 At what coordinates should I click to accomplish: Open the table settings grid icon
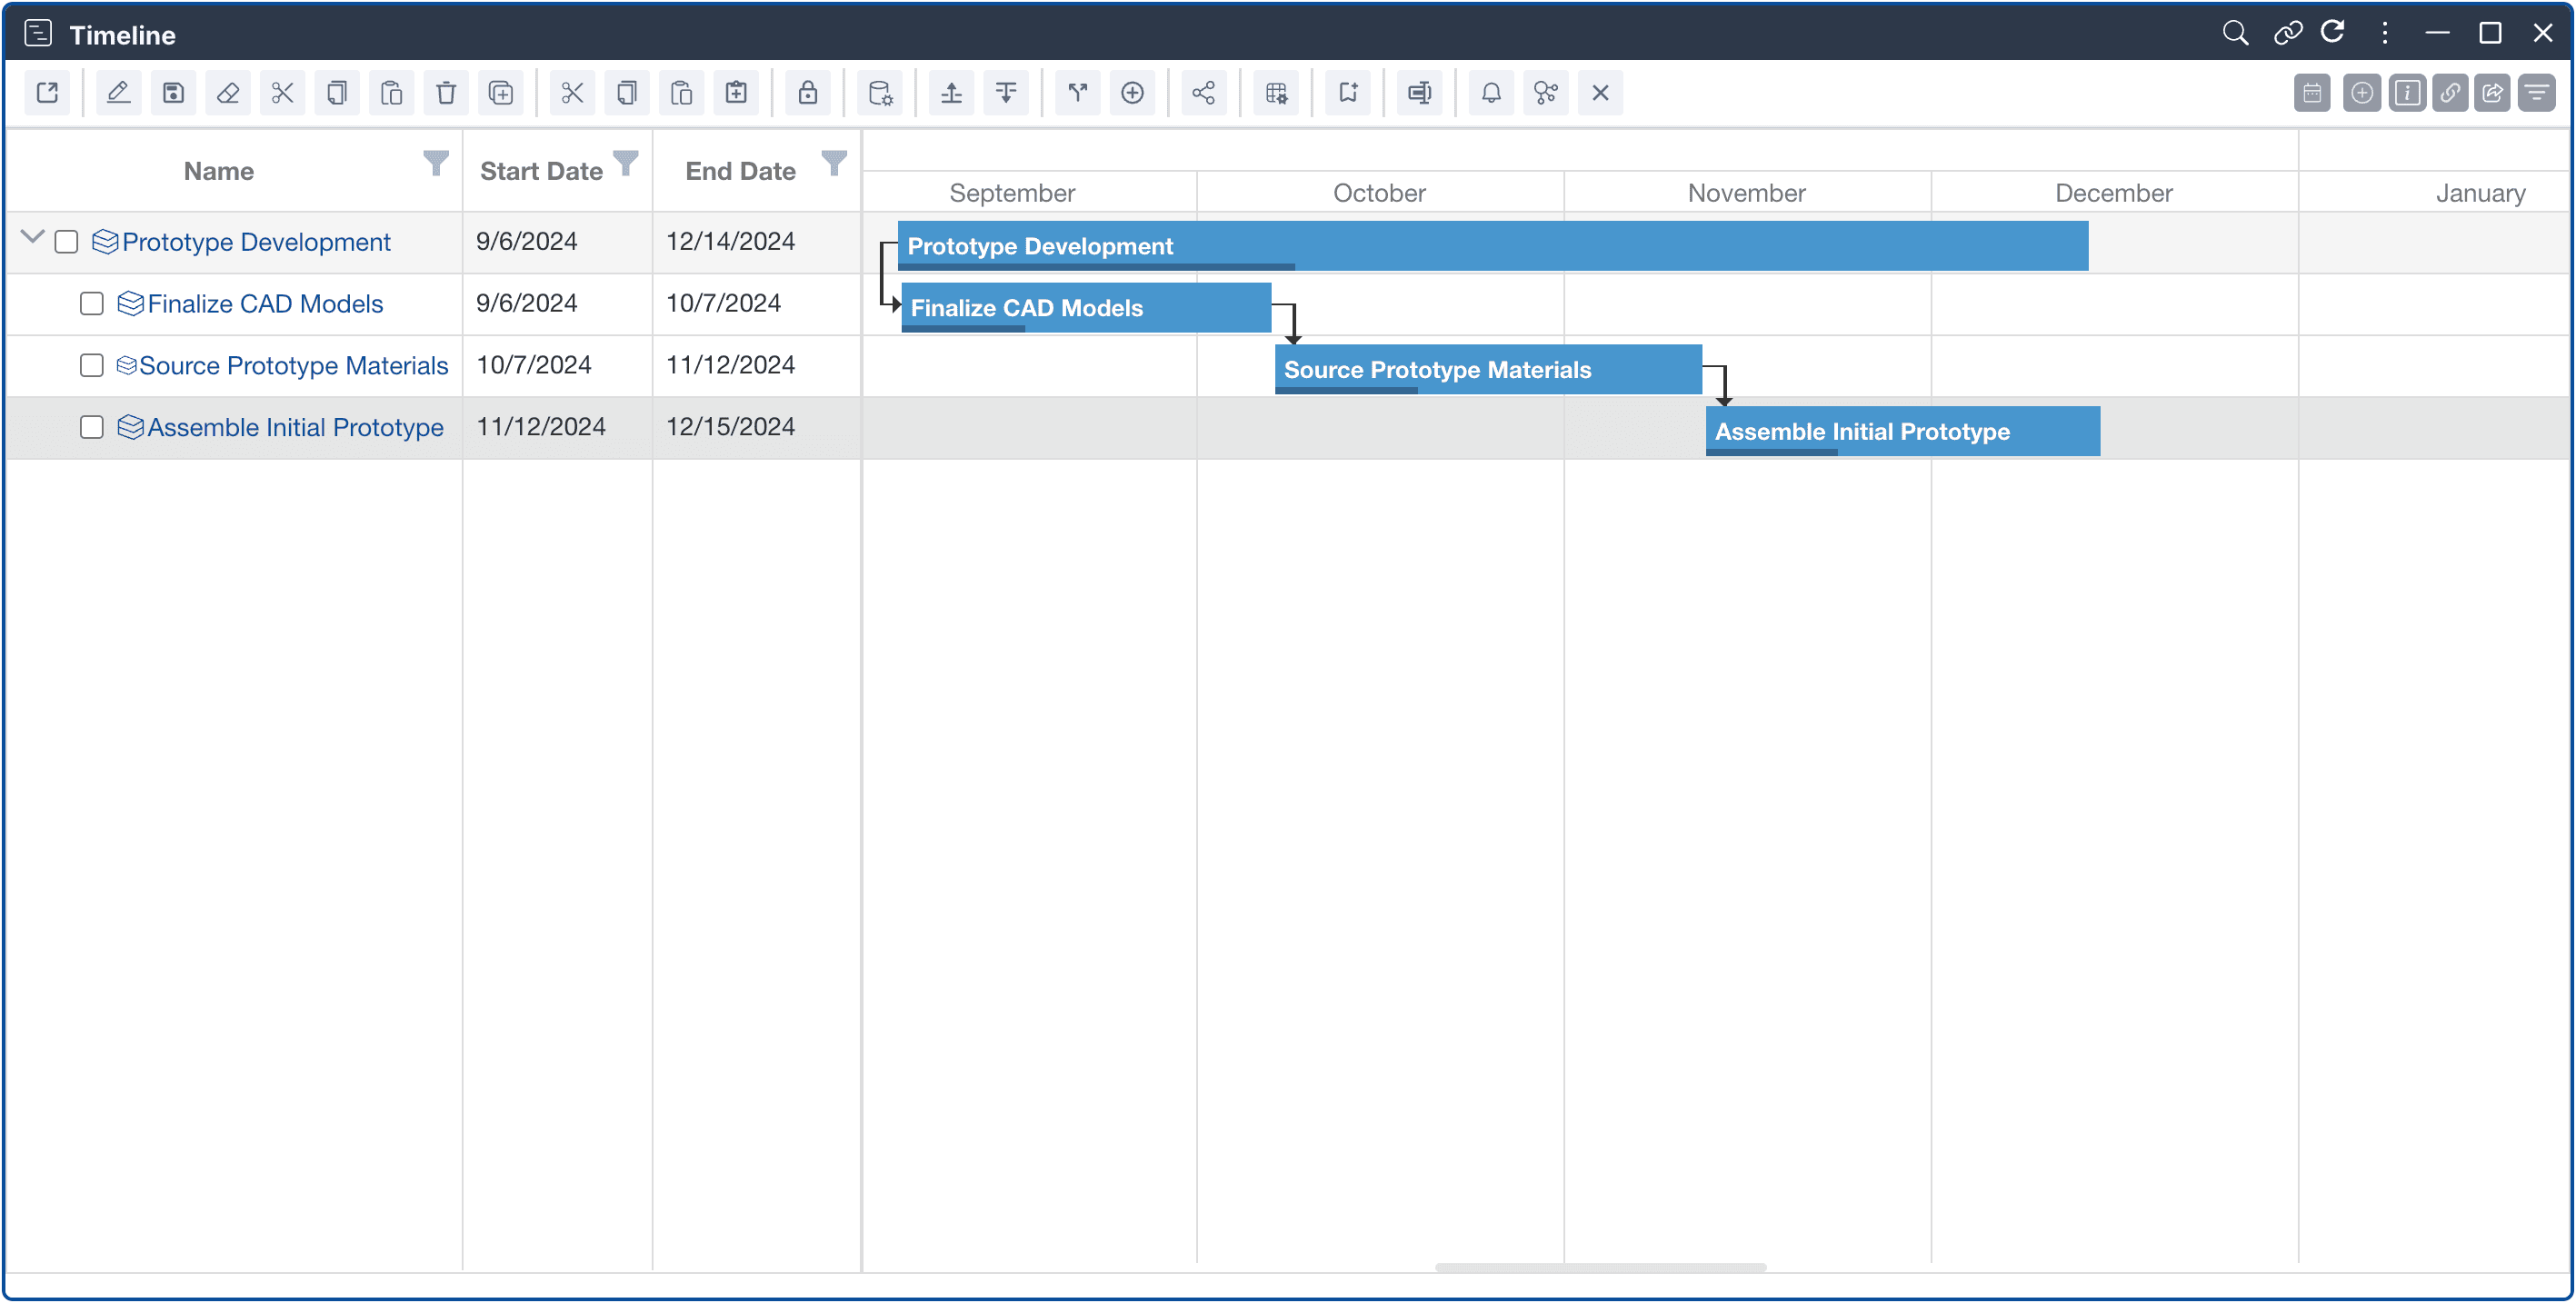1276,93
